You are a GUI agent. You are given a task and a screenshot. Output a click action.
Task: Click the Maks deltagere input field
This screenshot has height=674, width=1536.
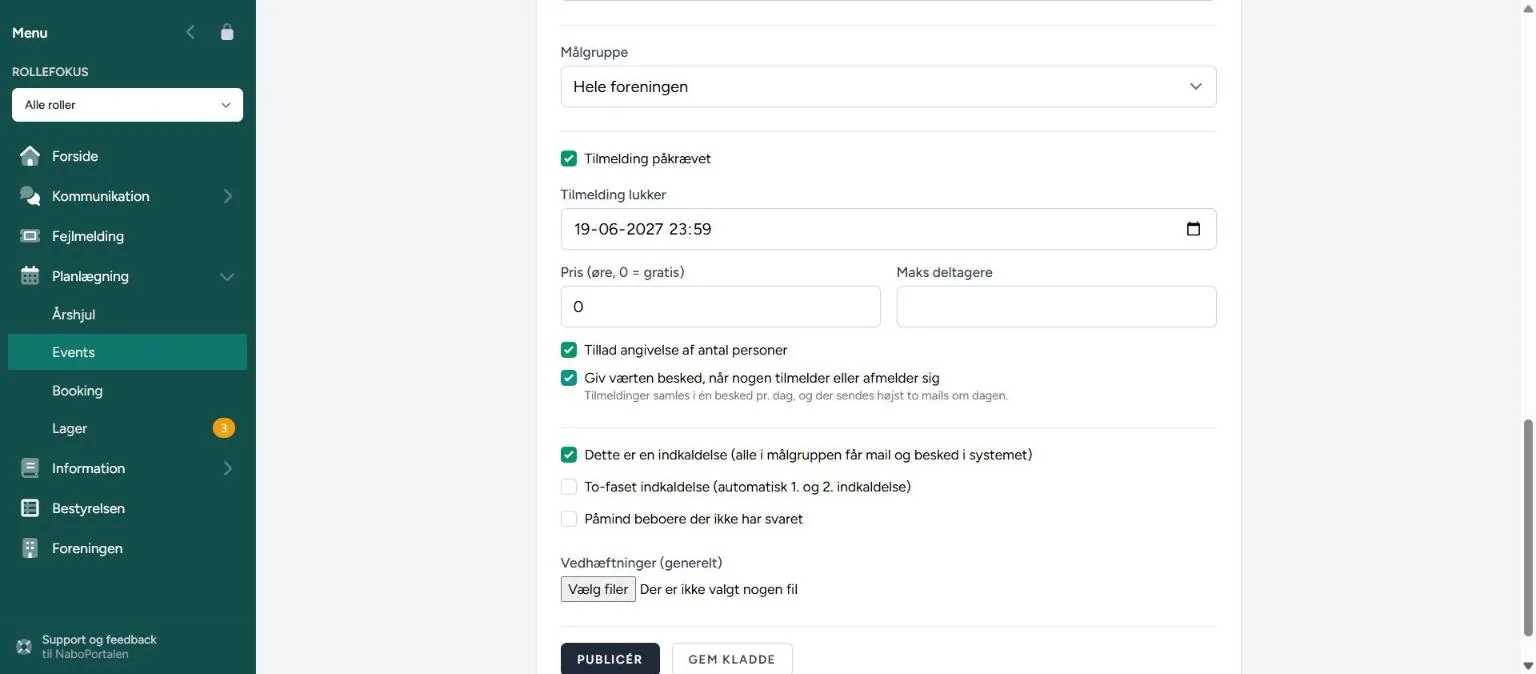click(x=1056, y=307)
